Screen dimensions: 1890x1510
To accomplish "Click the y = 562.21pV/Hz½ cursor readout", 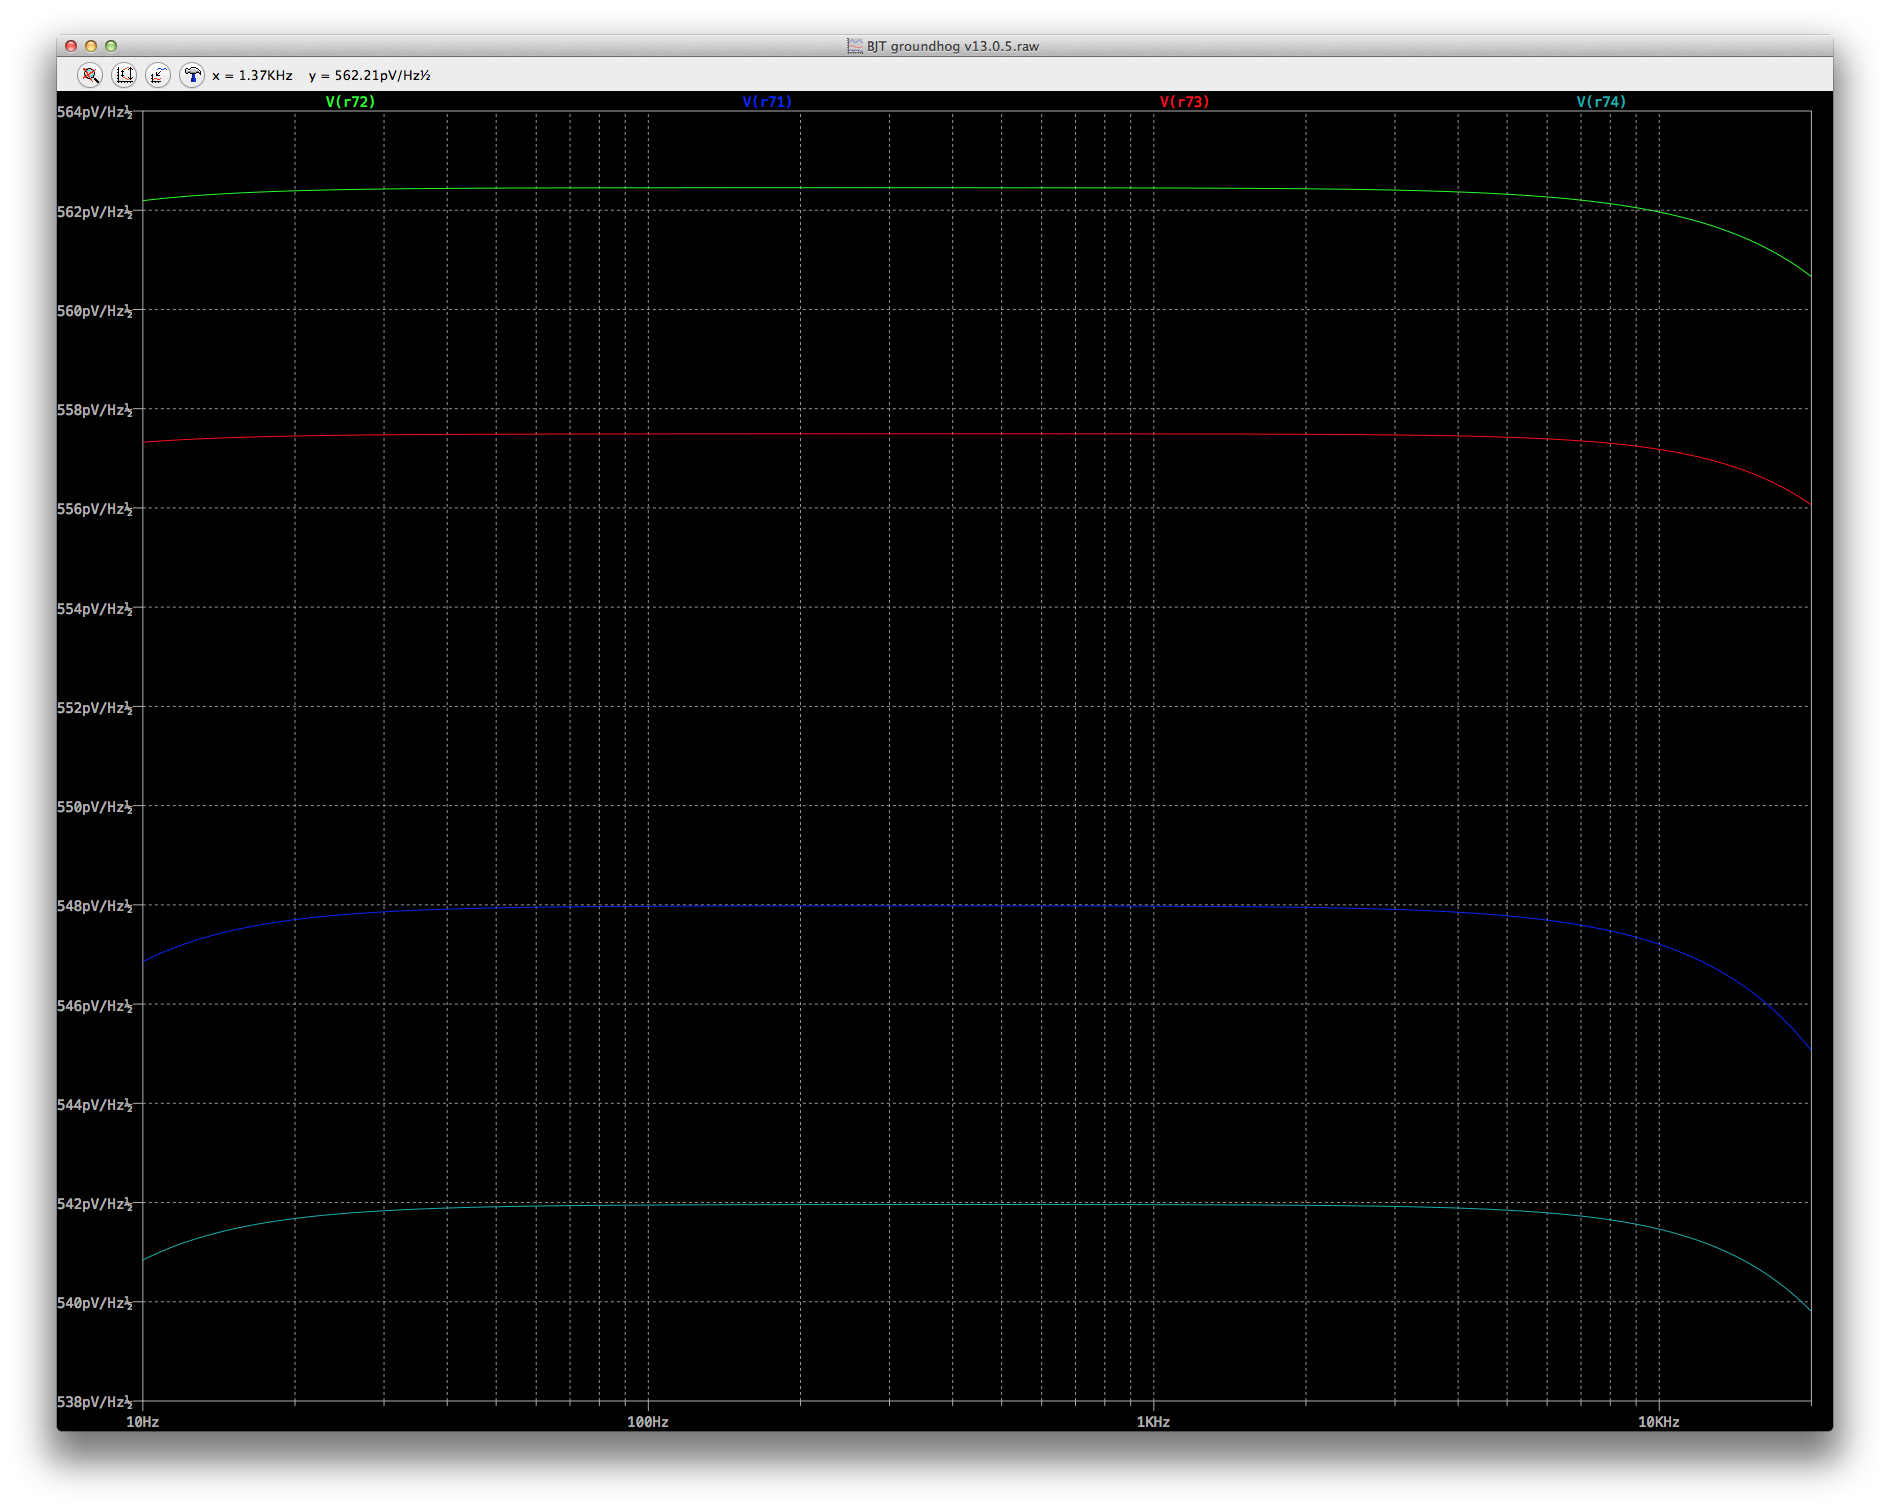I will point(370,76).
